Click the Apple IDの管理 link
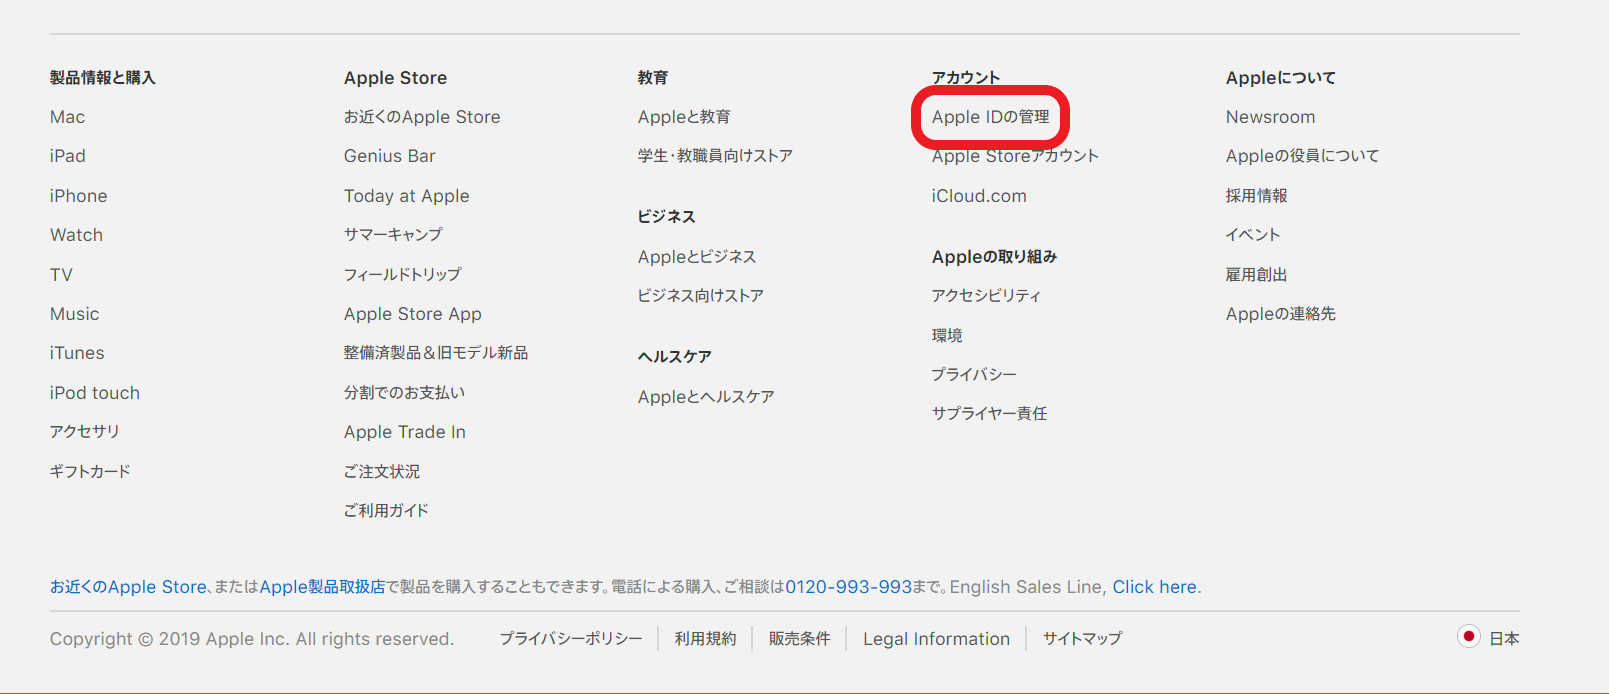 [991, 117]
